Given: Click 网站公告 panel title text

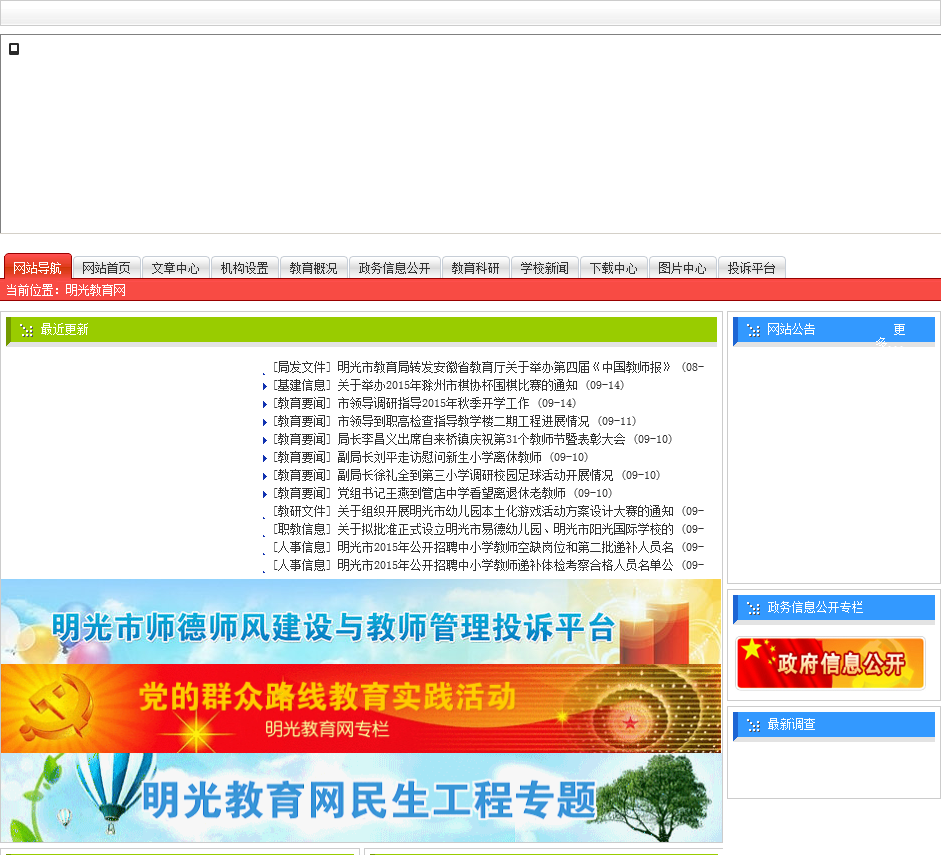Looking at the screenshot, I should pos(791,329).
